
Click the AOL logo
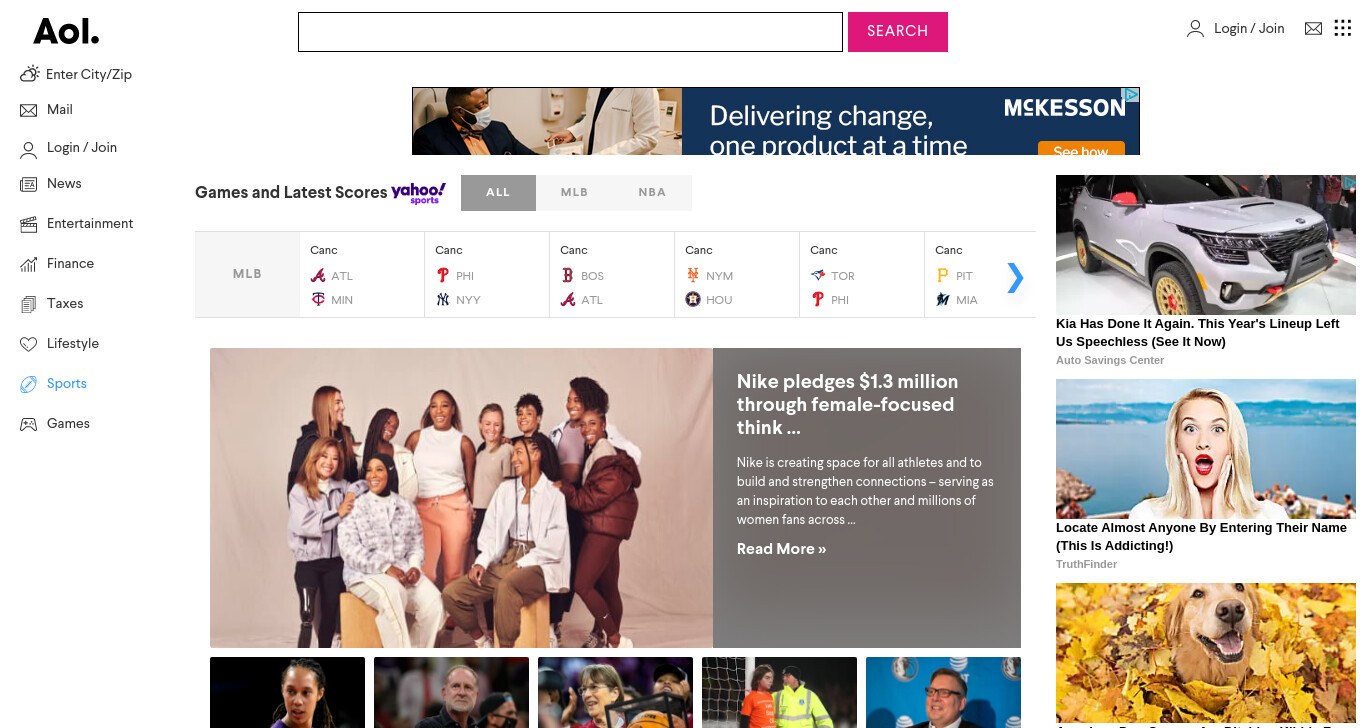point(66,31)
